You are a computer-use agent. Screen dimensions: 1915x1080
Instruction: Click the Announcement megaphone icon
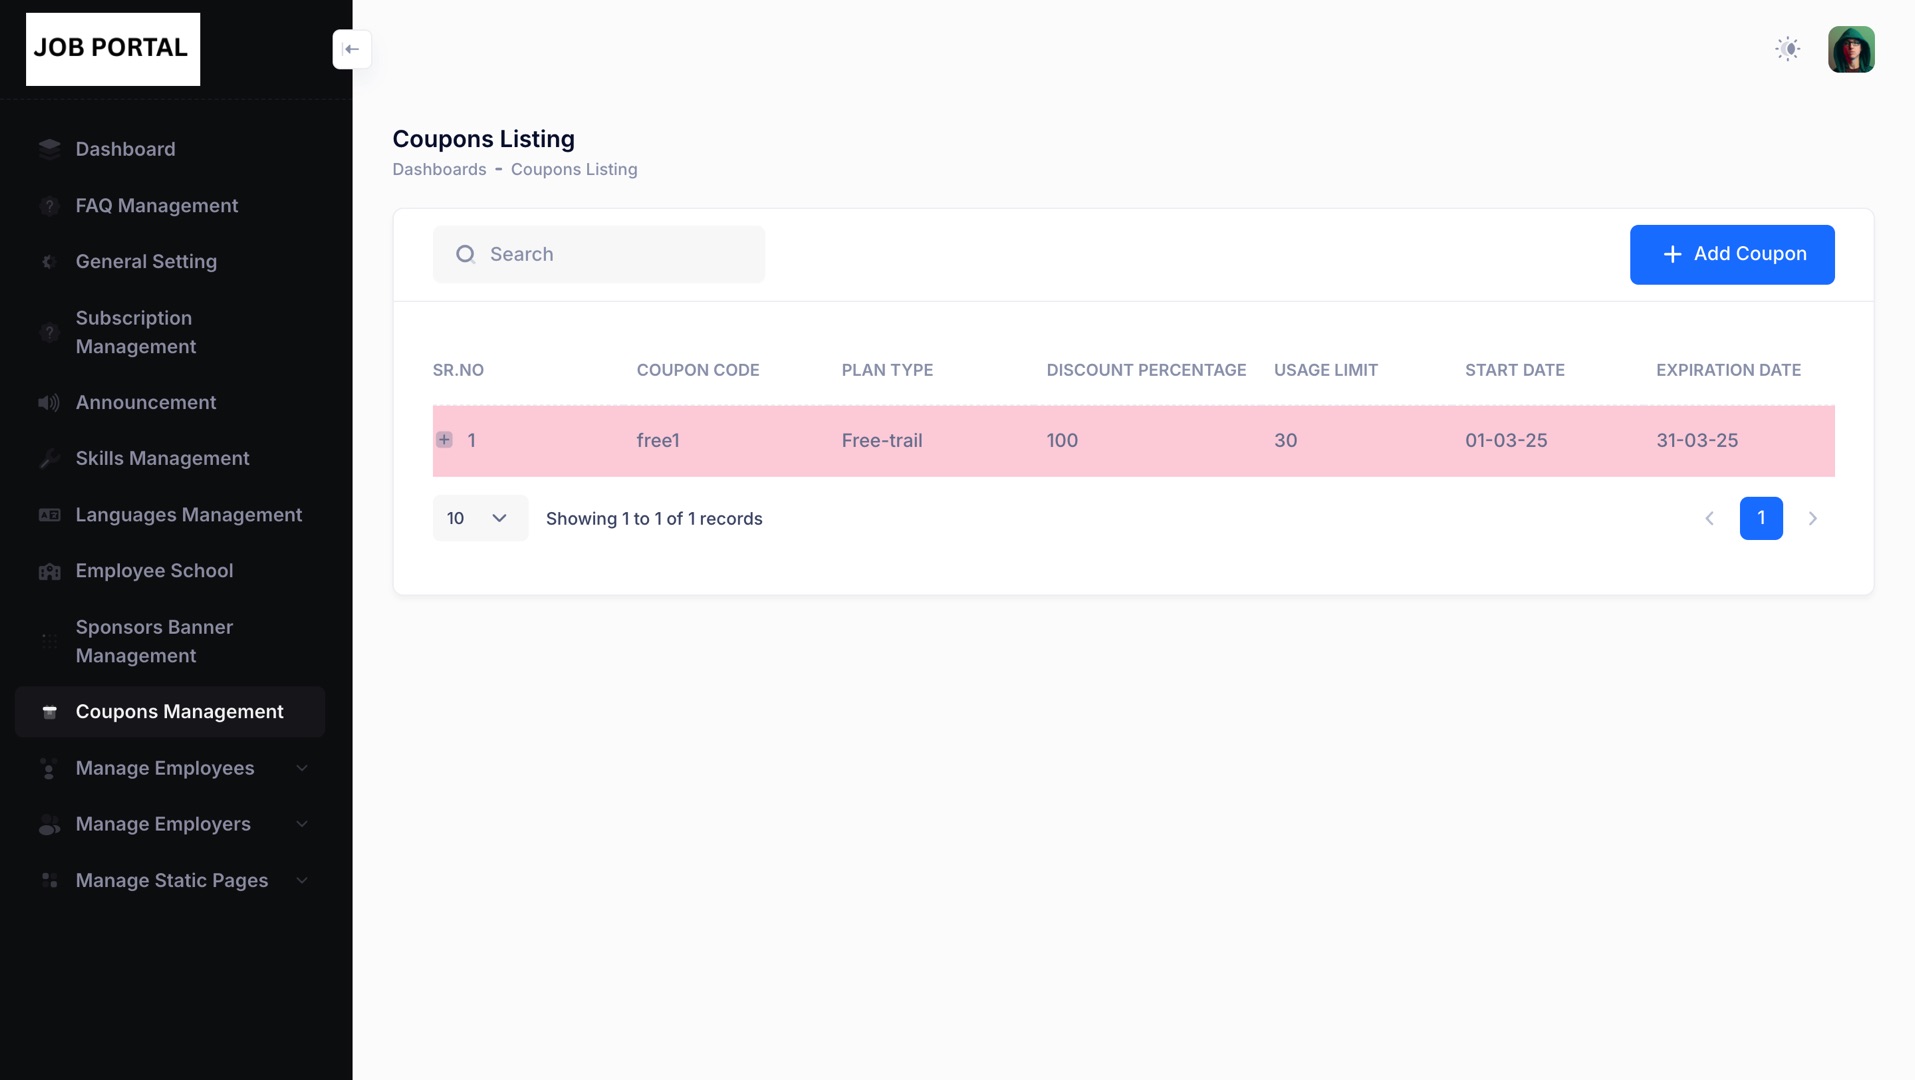click(x=49, y=402)
